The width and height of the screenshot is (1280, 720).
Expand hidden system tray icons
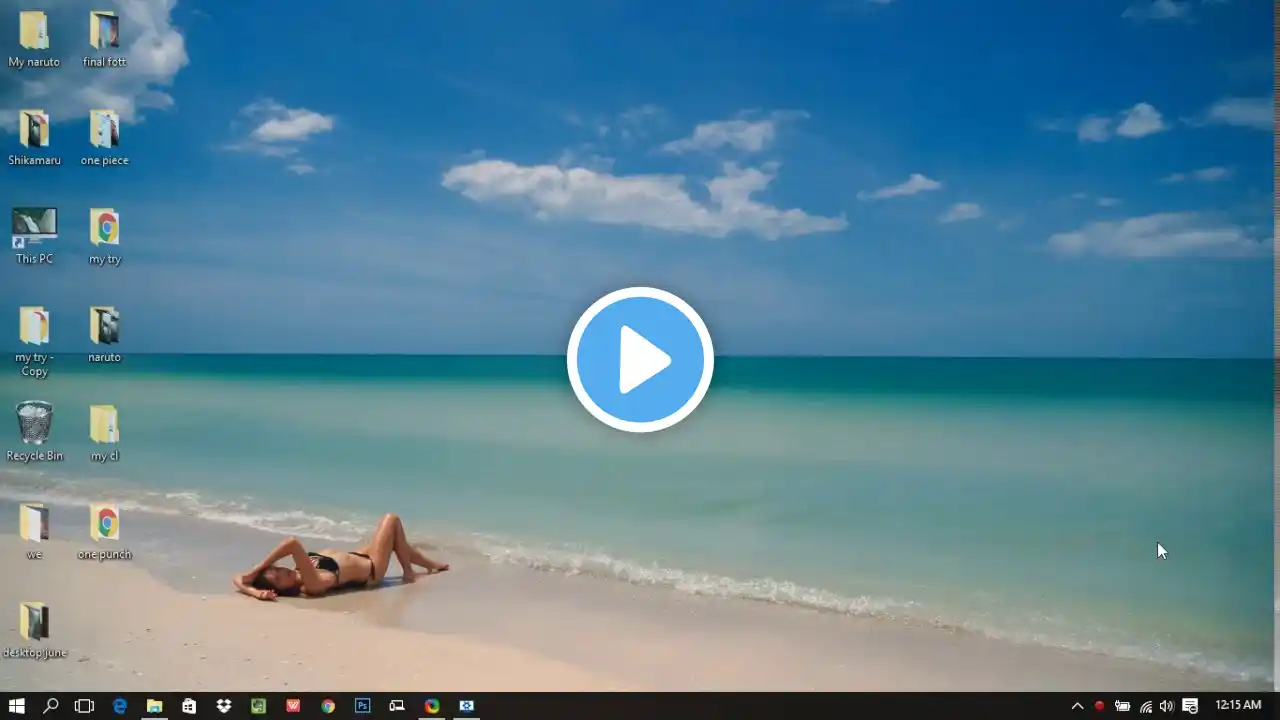point(1077,706)
